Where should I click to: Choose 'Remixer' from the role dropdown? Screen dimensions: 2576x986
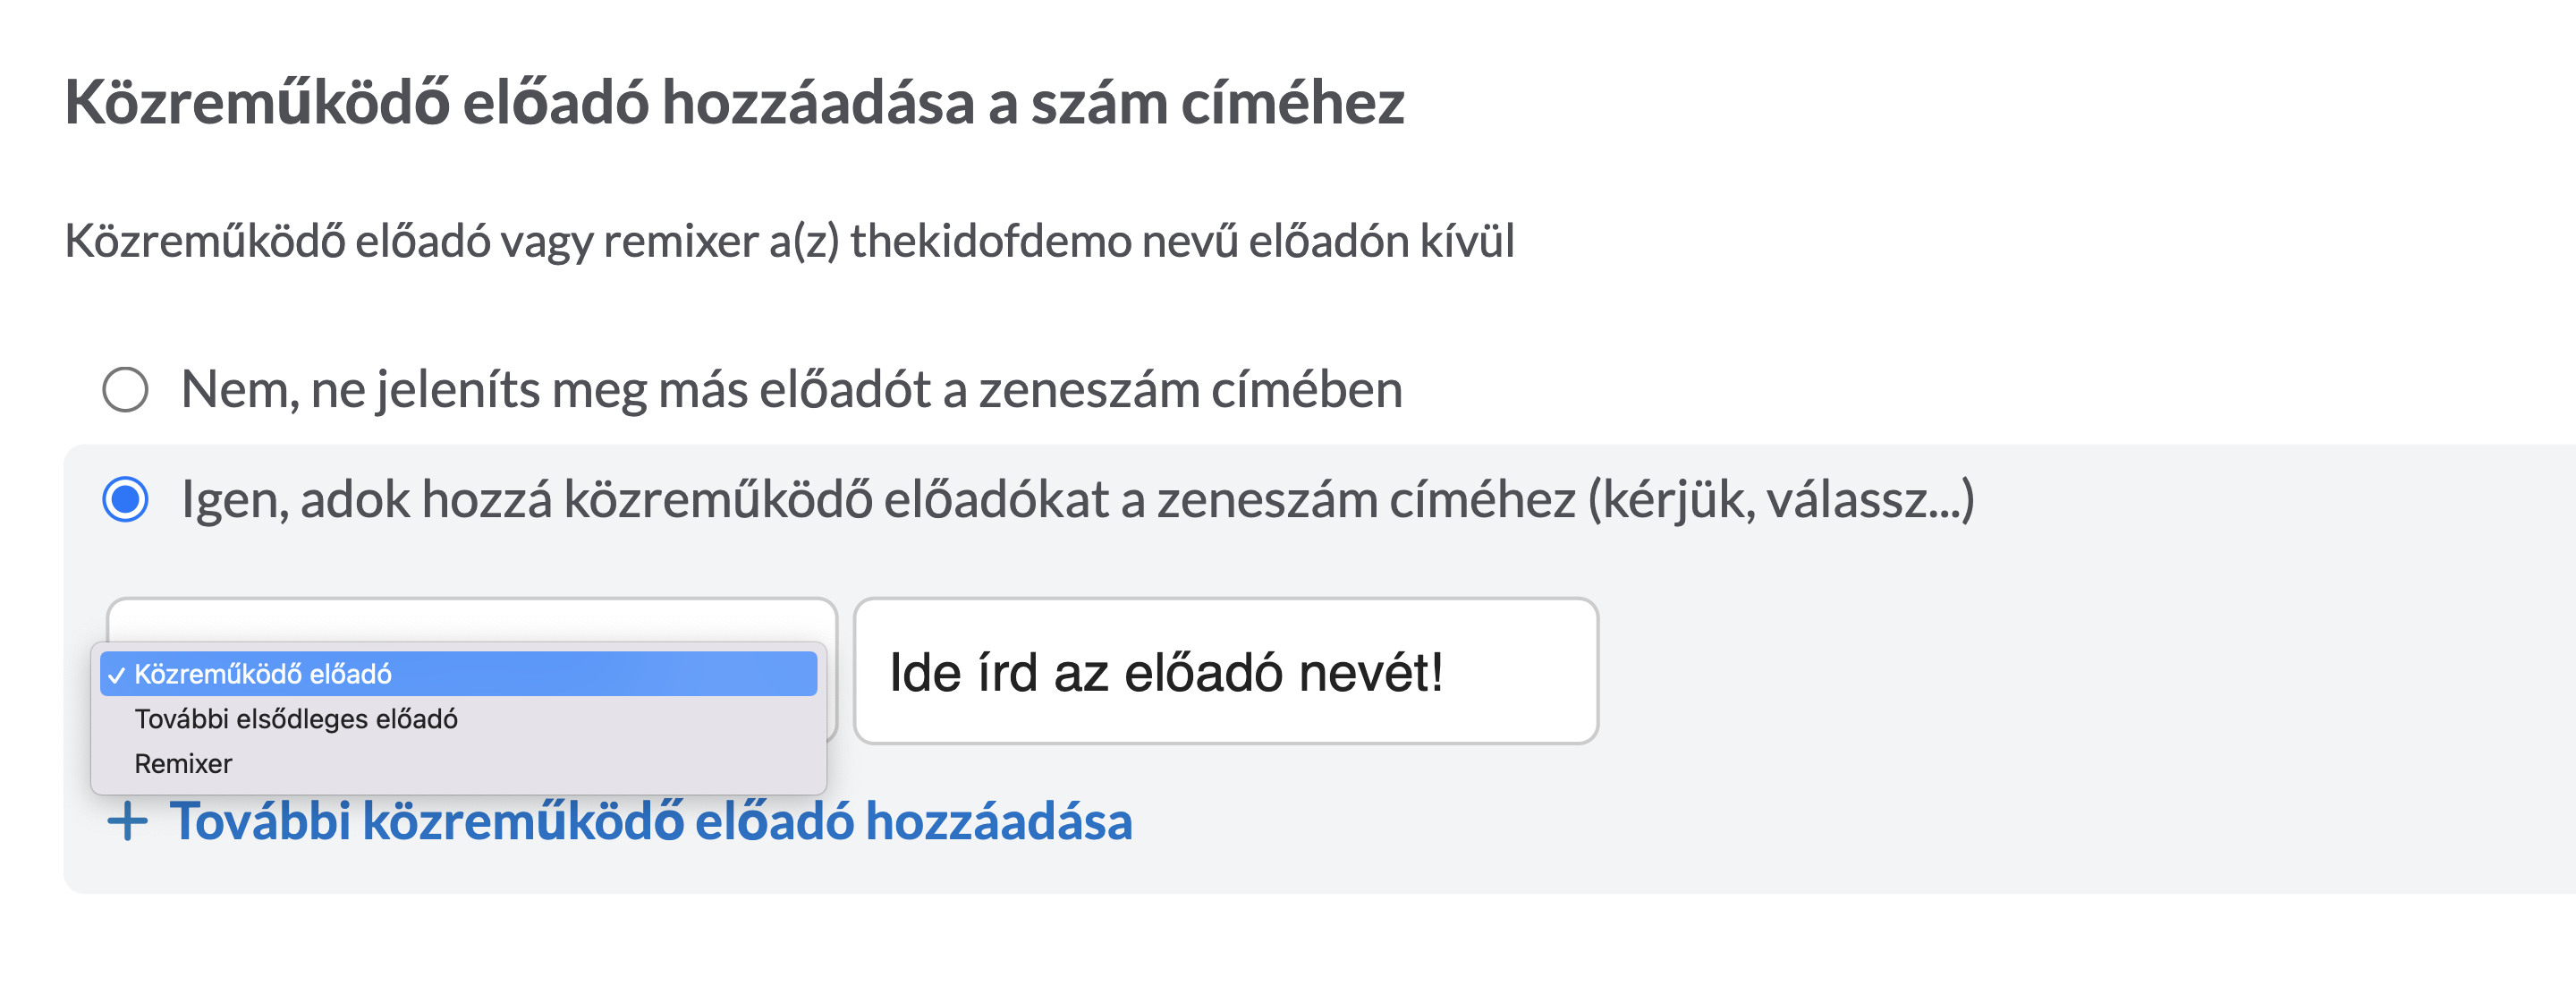[x=458, y=764]
